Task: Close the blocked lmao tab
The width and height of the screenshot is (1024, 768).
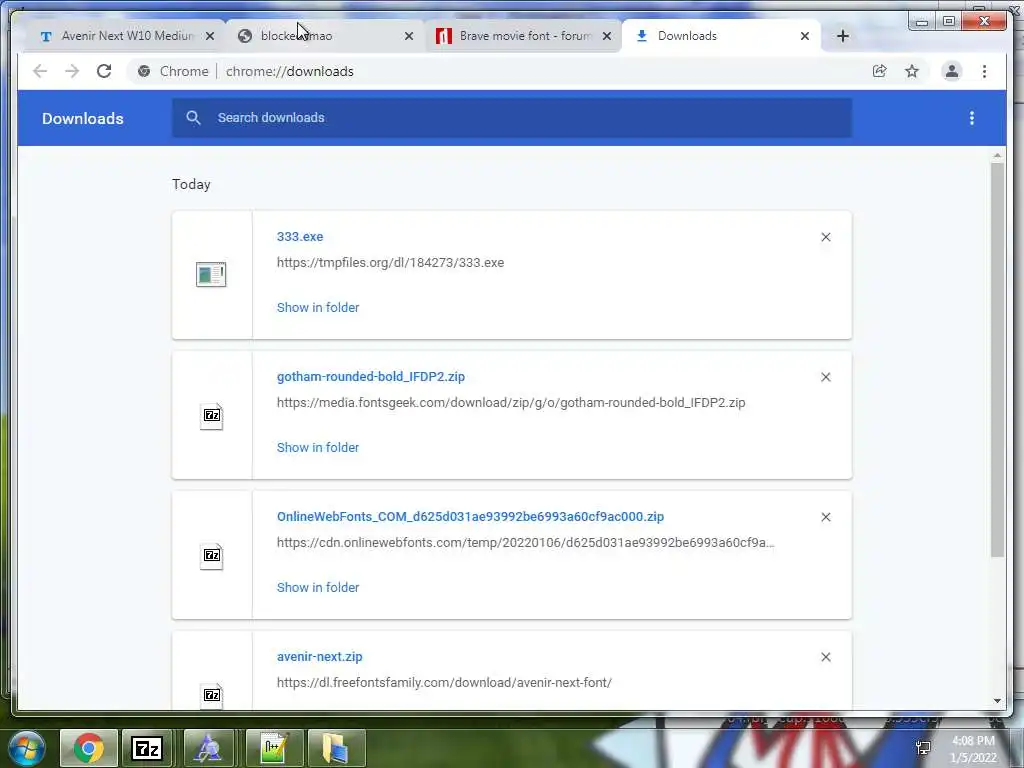Action: pyautogui.click(x=409, y=36)
